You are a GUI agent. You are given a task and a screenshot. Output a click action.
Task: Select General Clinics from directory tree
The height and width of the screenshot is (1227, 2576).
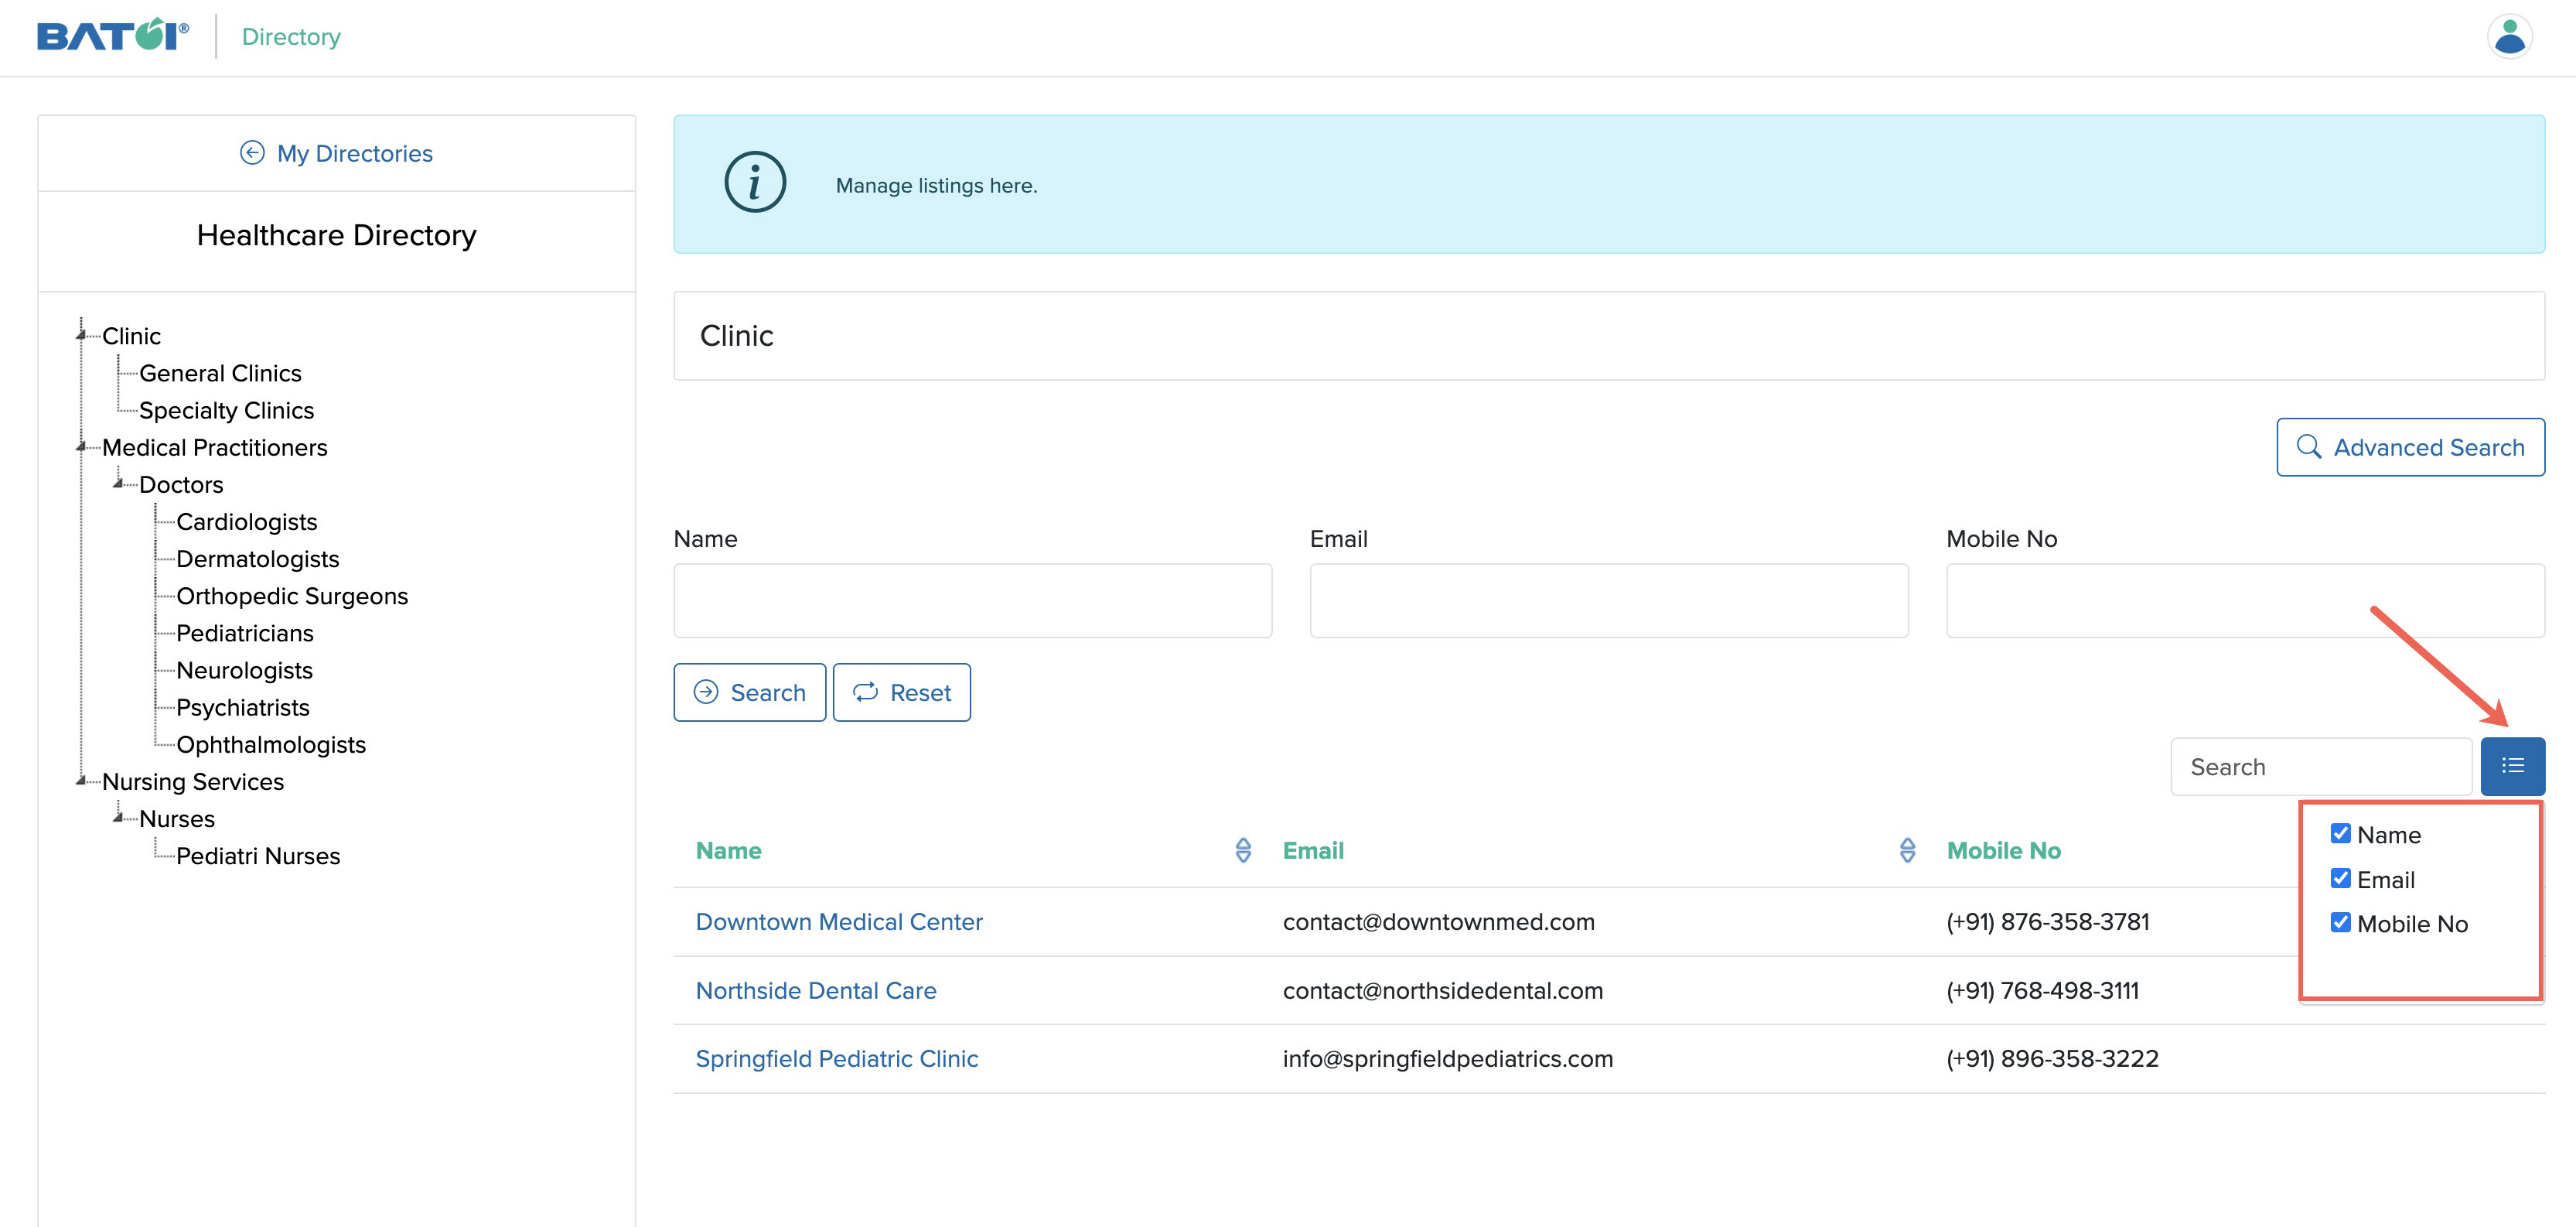tap(220, 373)
